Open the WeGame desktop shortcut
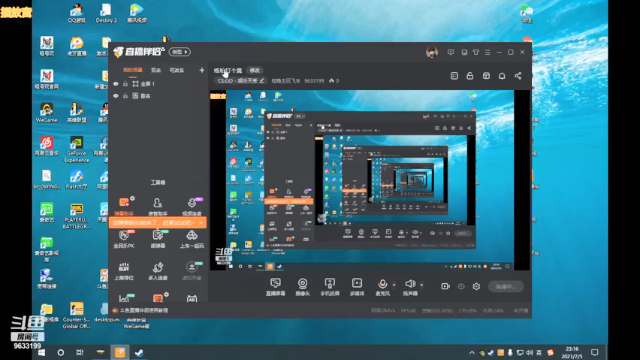 click(x=47, y=113)
